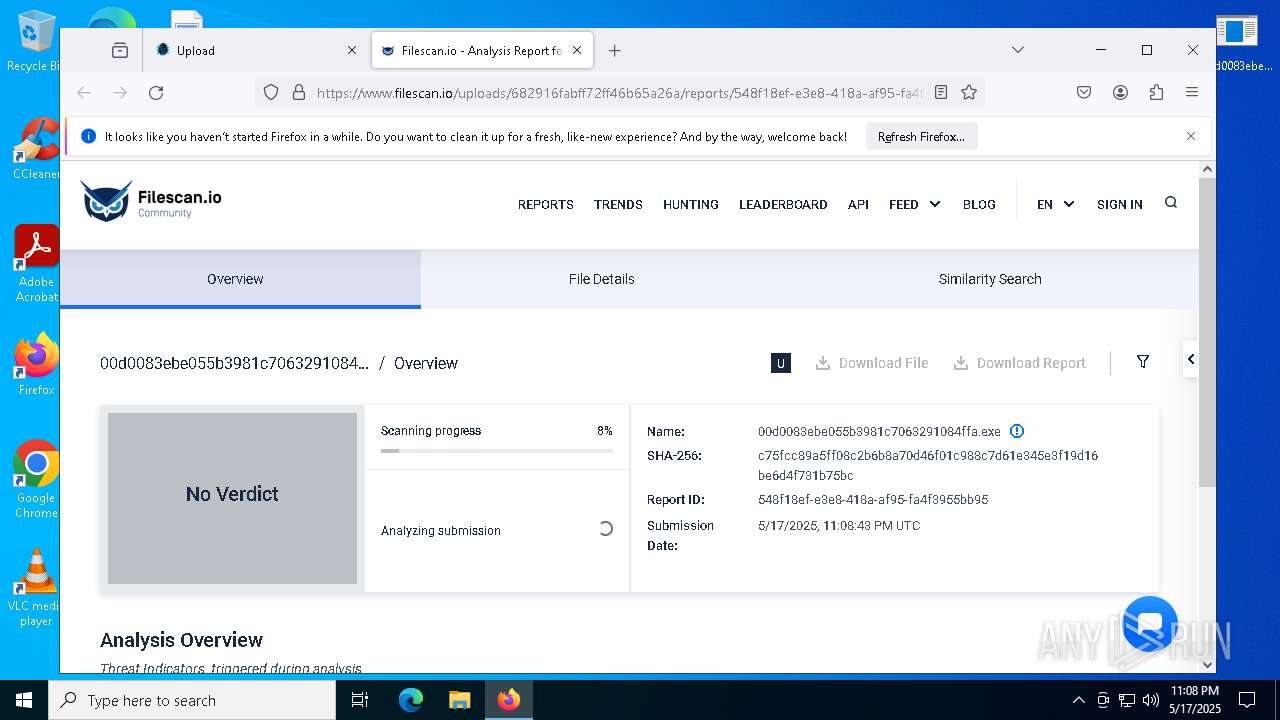1280x720 pixels.
Task: Open the filter funnel icon
Action: pyautogui.click(x=1143, y=362)
